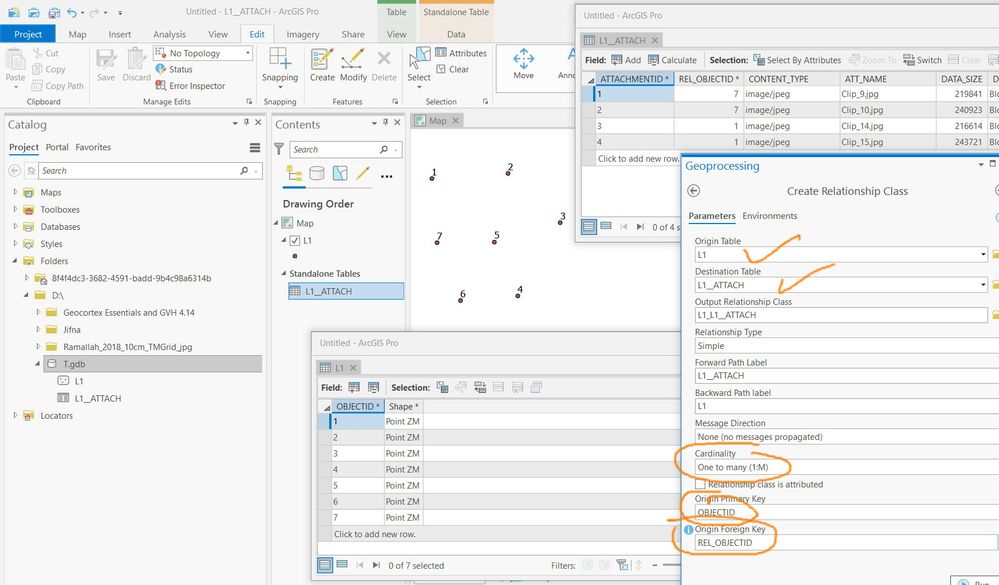Click Switch selection in L1__ATTACH table
Screen dimensions: 999x585
[x=922, y=60]
